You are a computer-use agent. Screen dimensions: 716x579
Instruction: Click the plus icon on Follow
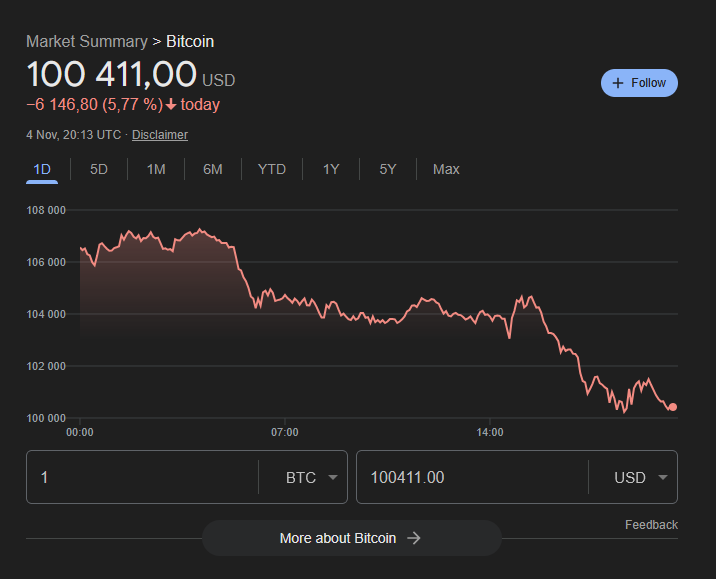coord(618,83)
